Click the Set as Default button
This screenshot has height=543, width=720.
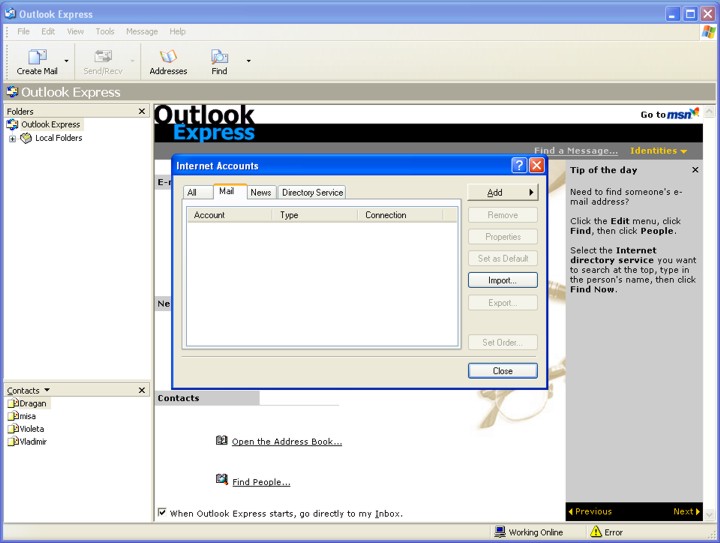coord(502,258)
